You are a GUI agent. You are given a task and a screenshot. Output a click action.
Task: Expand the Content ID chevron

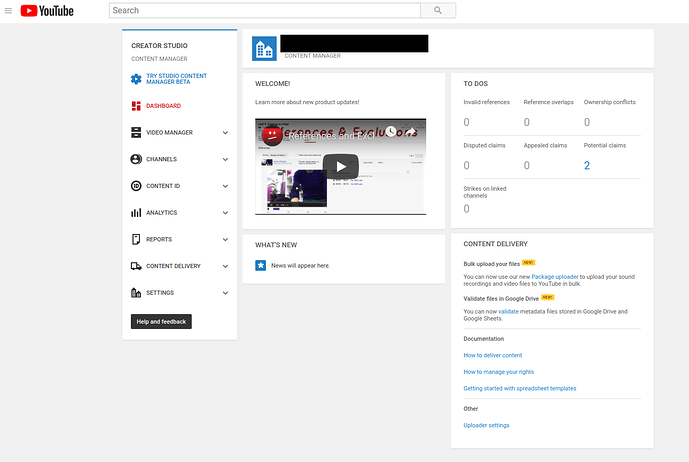(225, 186)
